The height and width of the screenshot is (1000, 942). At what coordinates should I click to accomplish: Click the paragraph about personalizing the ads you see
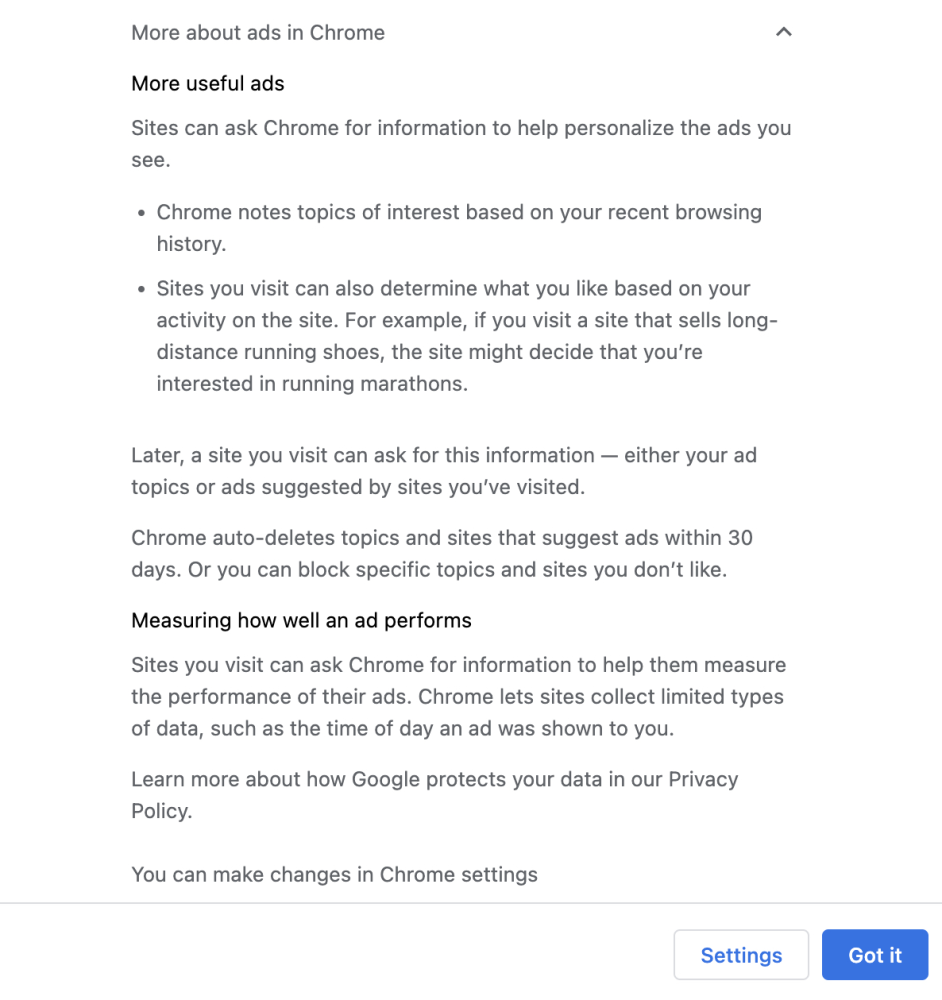[460, 144]
